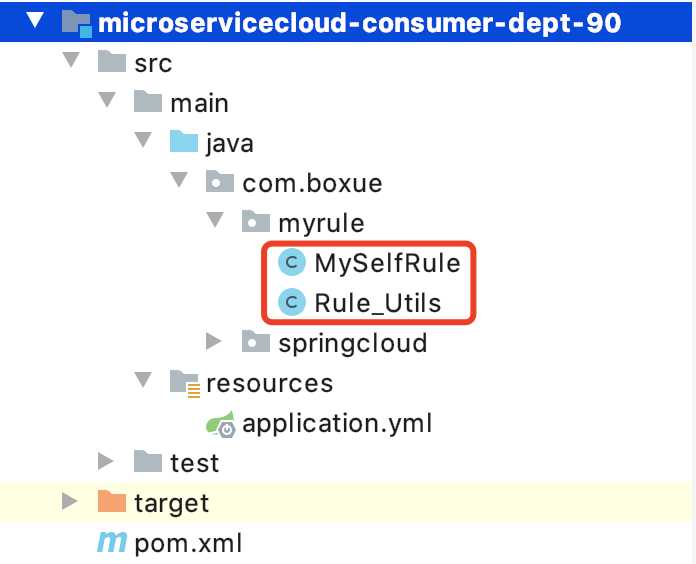Collapse the src folder arrow
Viewport: 696px width, 564px height.
[71, 59]
